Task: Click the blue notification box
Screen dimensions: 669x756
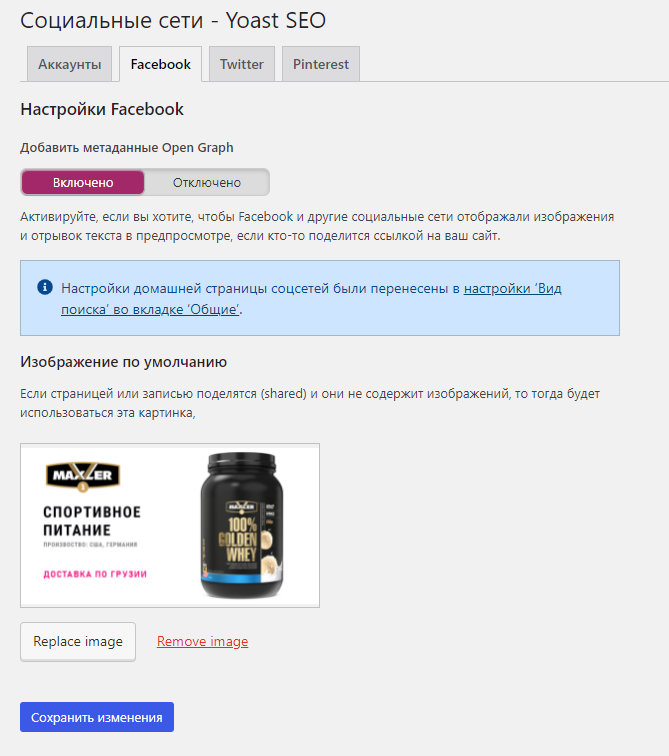Action: (x=320, y=298)
